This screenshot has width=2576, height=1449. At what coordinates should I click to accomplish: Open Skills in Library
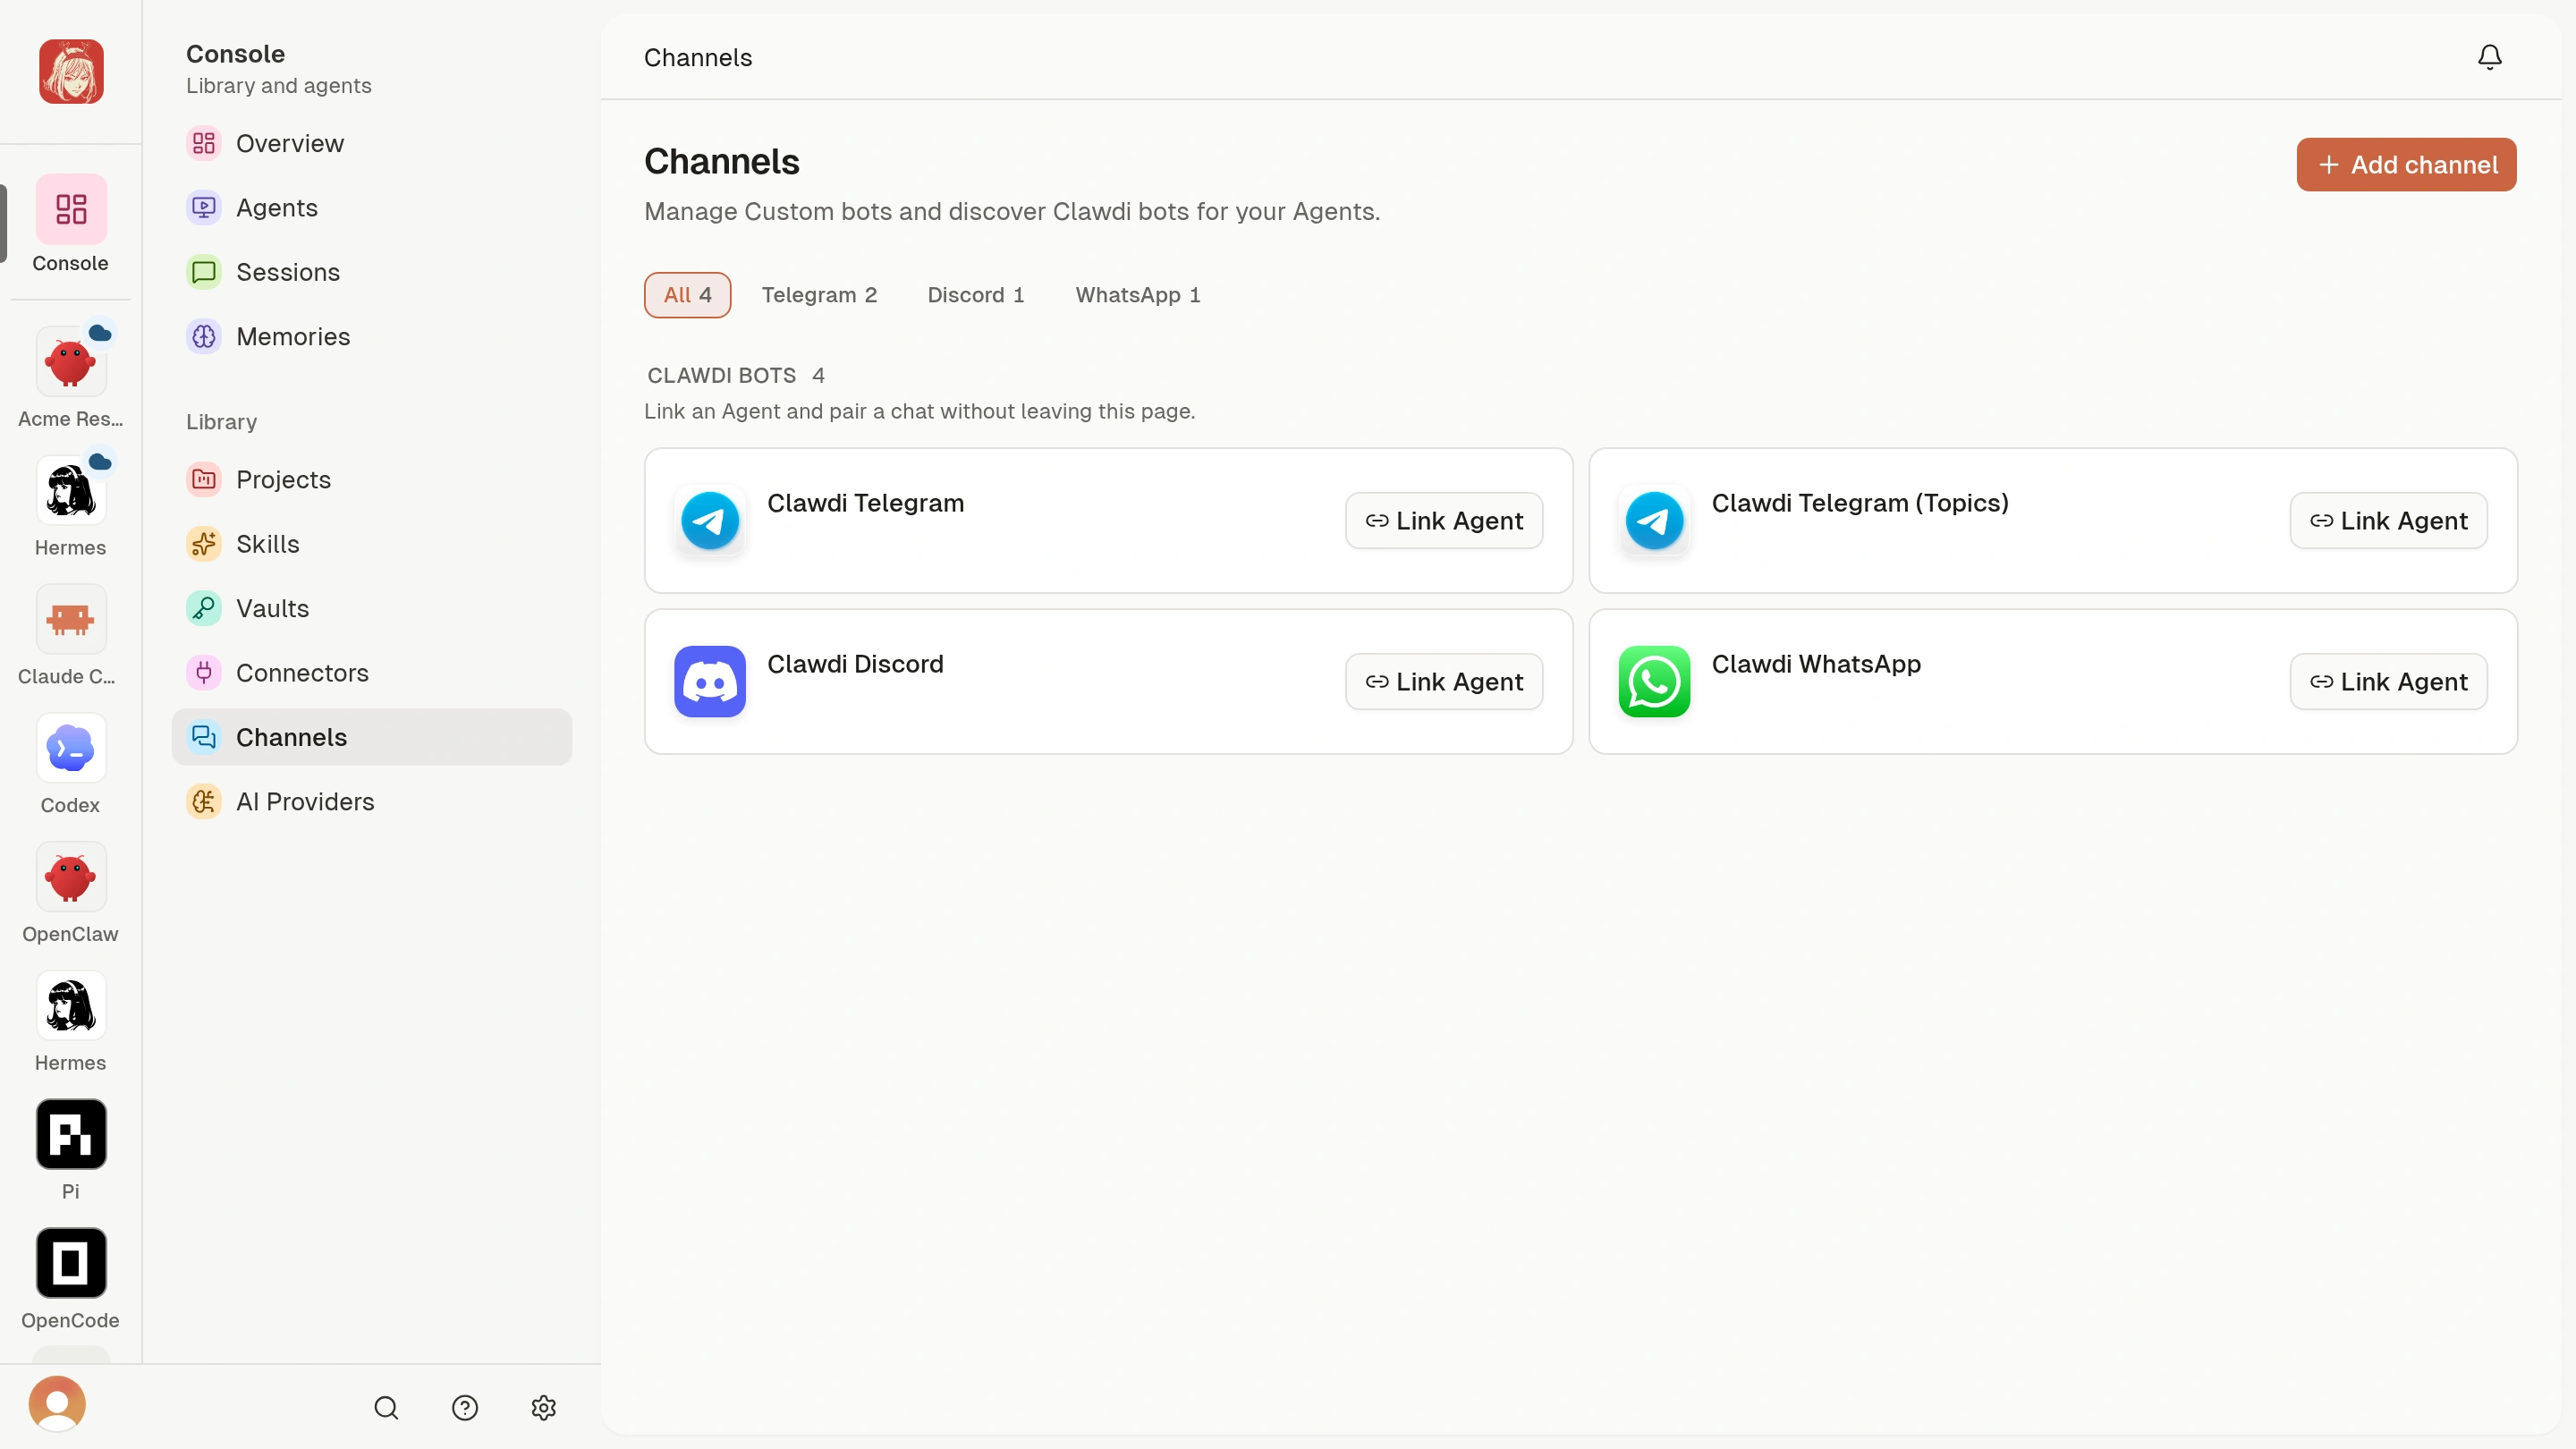372,544
